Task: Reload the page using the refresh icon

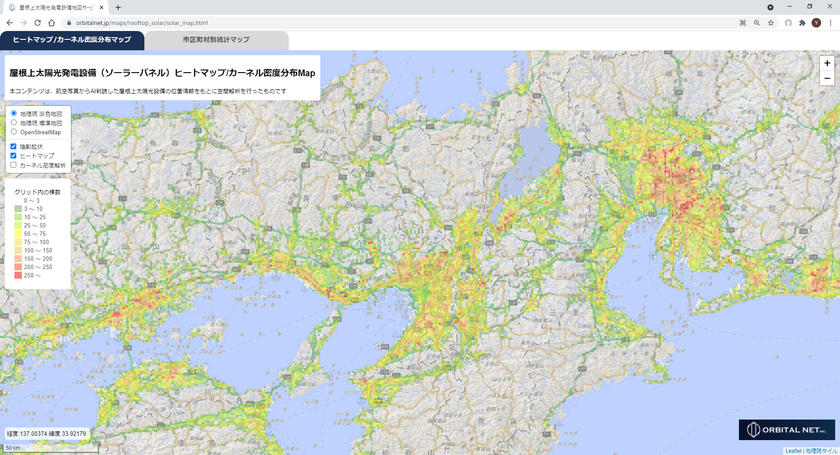Action: (x=37, y=22)
